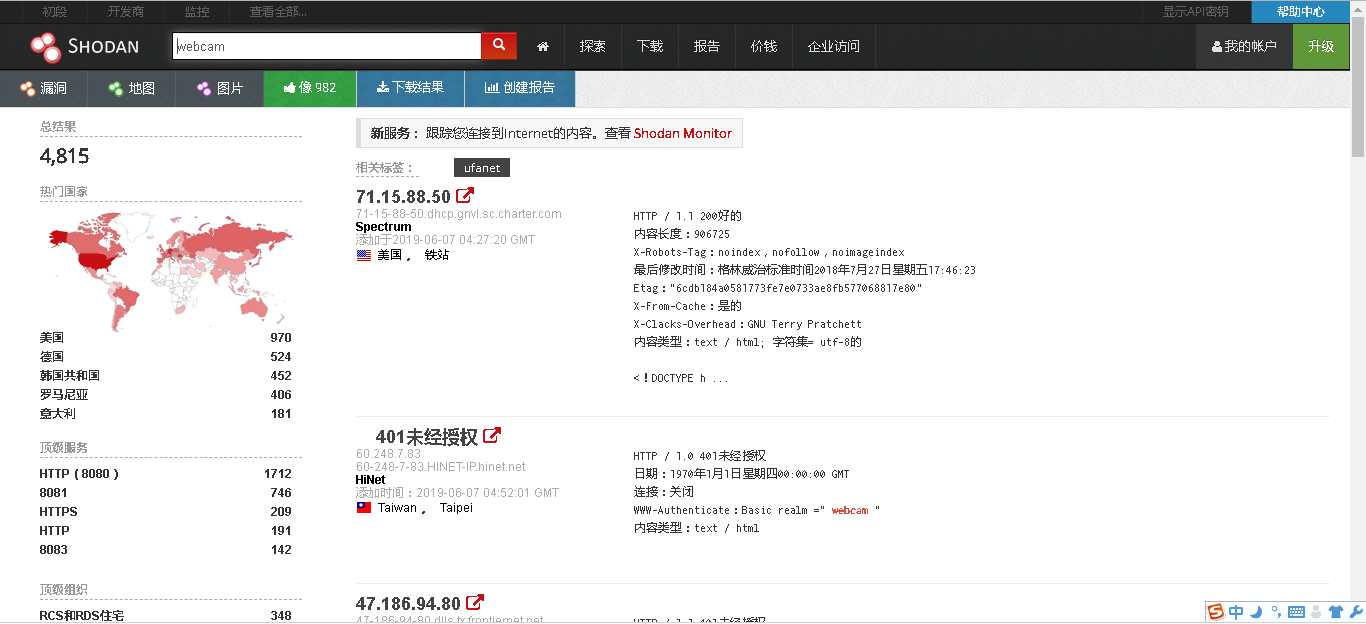Open result IP 47.186.94.80
The image size is (1366, 624).
click(408, 603)
